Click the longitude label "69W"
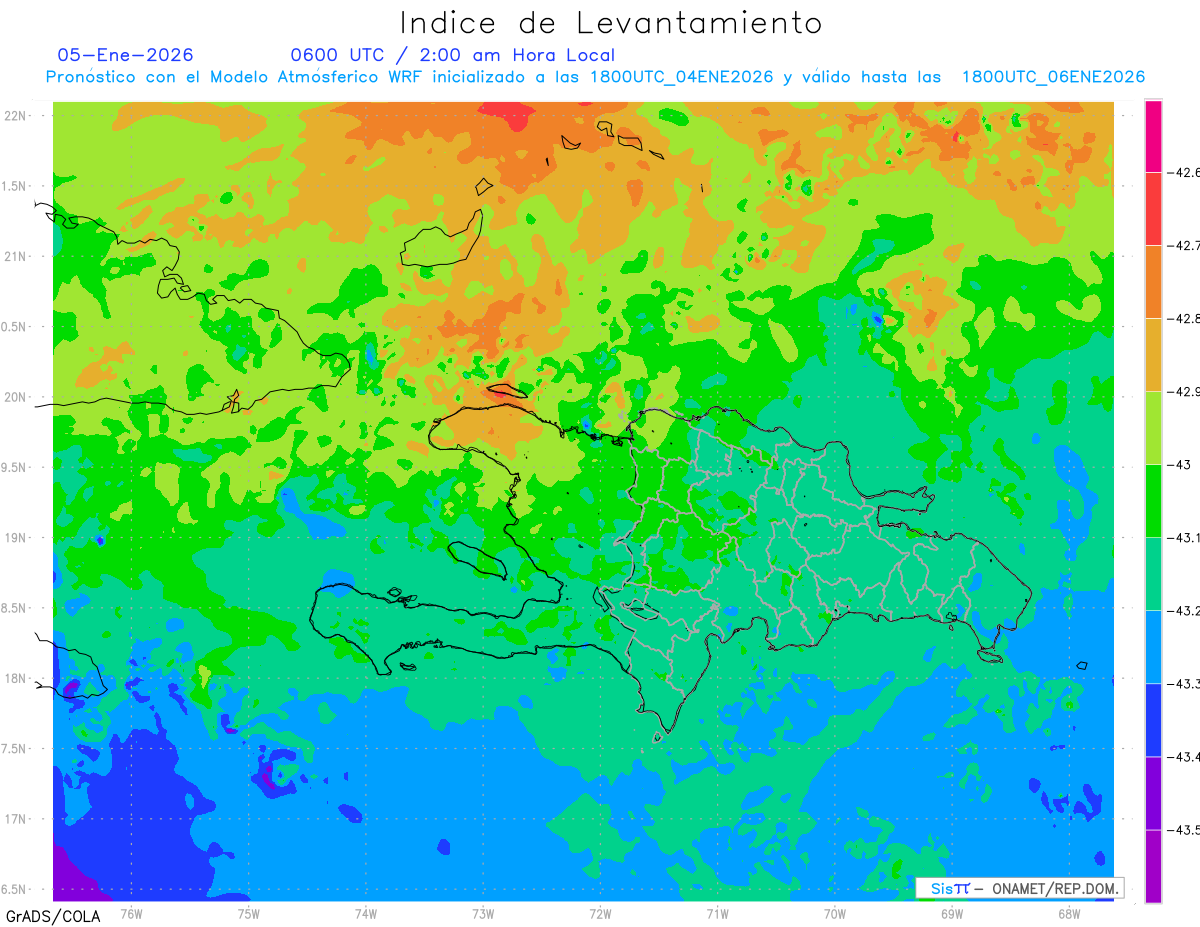Screen dimensions: 1200x927 coord(952,914)
